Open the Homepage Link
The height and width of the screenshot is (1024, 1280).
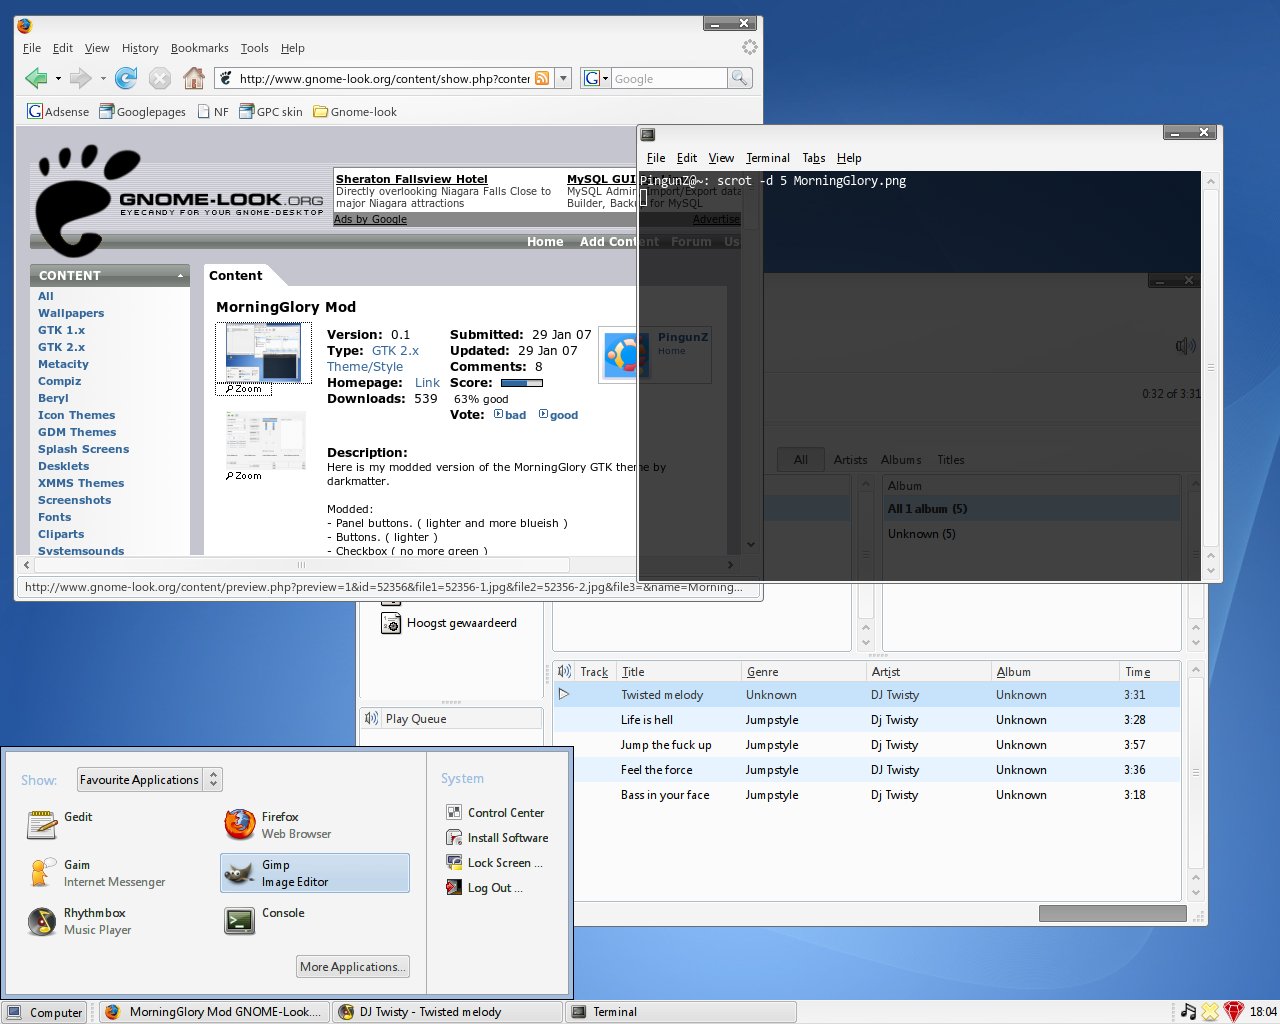427,383
